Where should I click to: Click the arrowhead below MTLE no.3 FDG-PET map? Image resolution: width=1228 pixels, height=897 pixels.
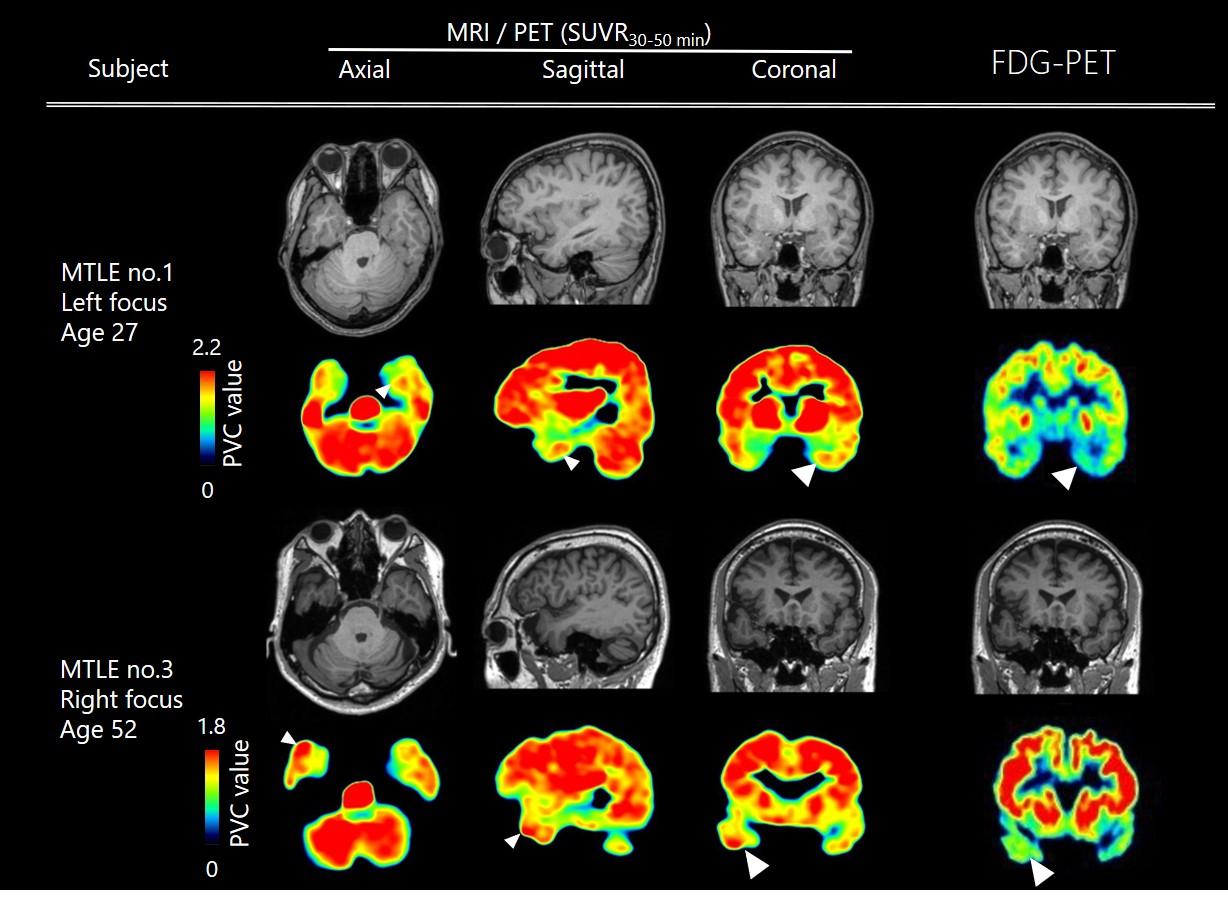coord(1042,874)
